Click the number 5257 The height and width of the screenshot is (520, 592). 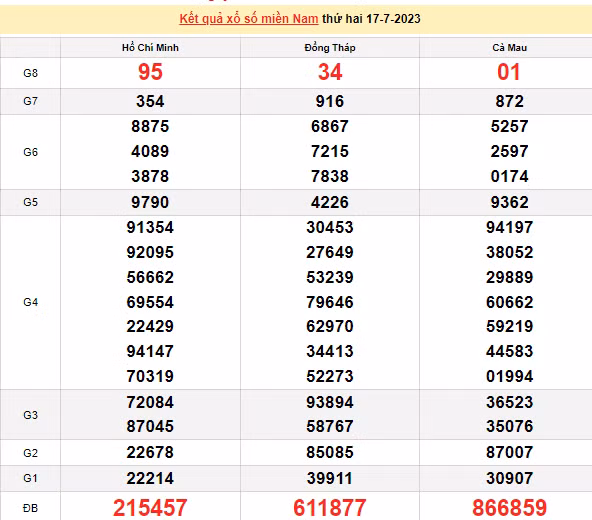pyautogui.click(x=510, y=126)
